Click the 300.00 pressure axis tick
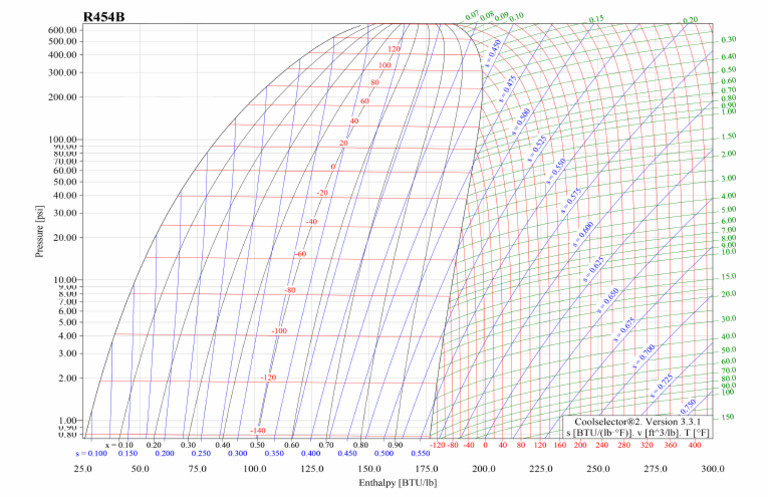768x497 pixels. tap(62, 72)
